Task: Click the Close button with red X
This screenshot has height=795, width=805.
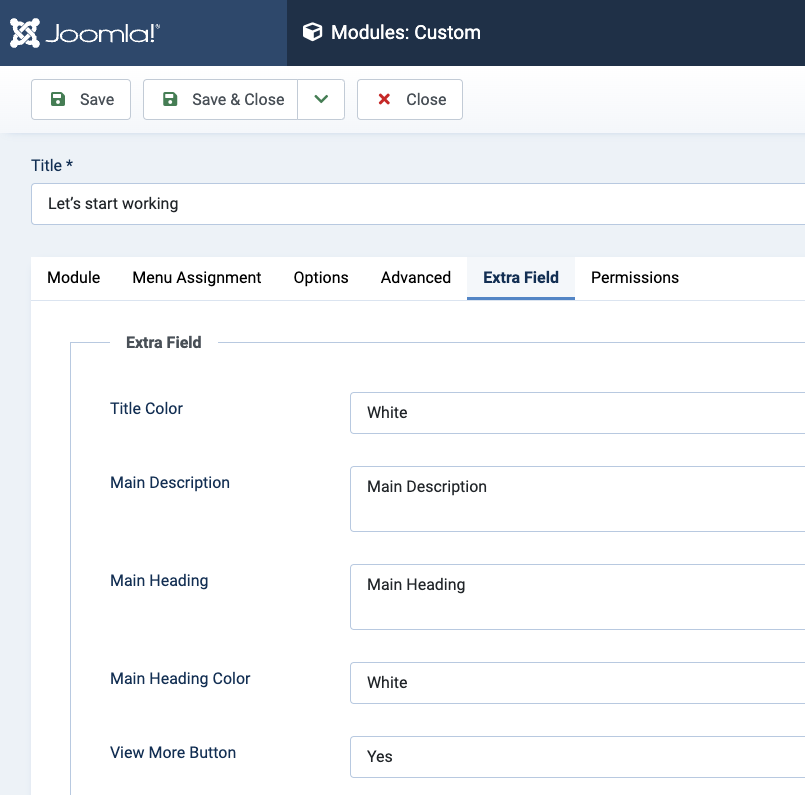Action: point(410,100)
